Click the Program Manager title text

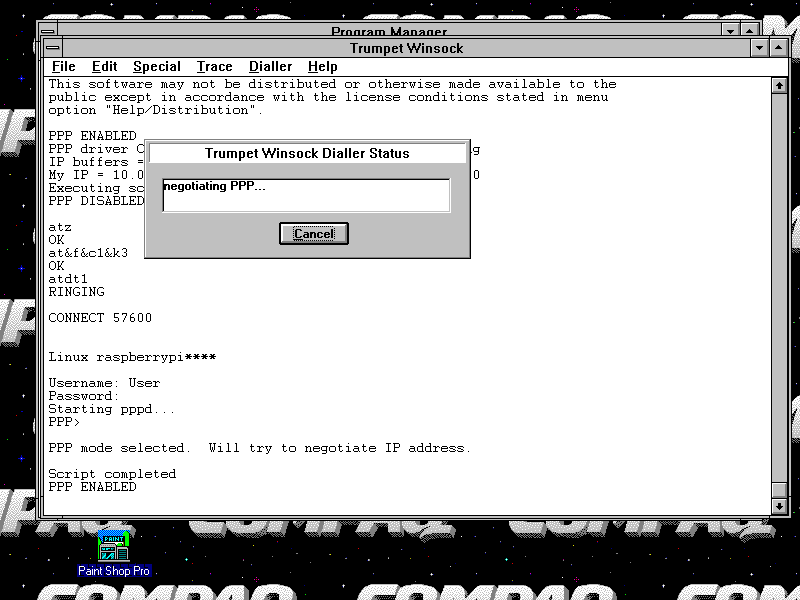pyautogui.click(x=389, y=32)
